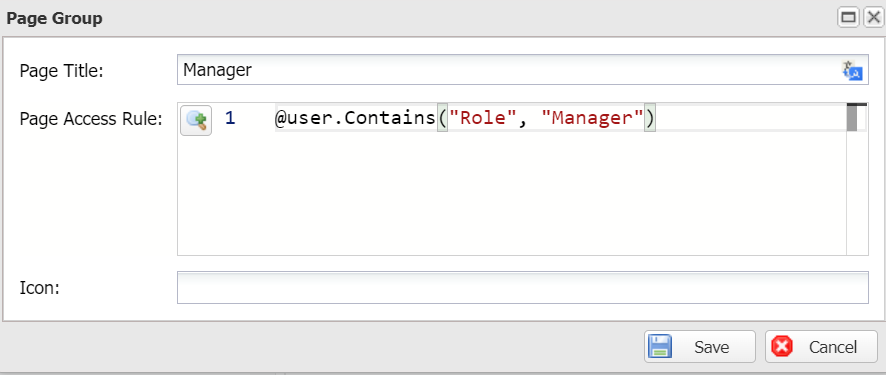Edit the Page Title field containing Manager
This screenshot has height=375, width=886.
point(523,70)
